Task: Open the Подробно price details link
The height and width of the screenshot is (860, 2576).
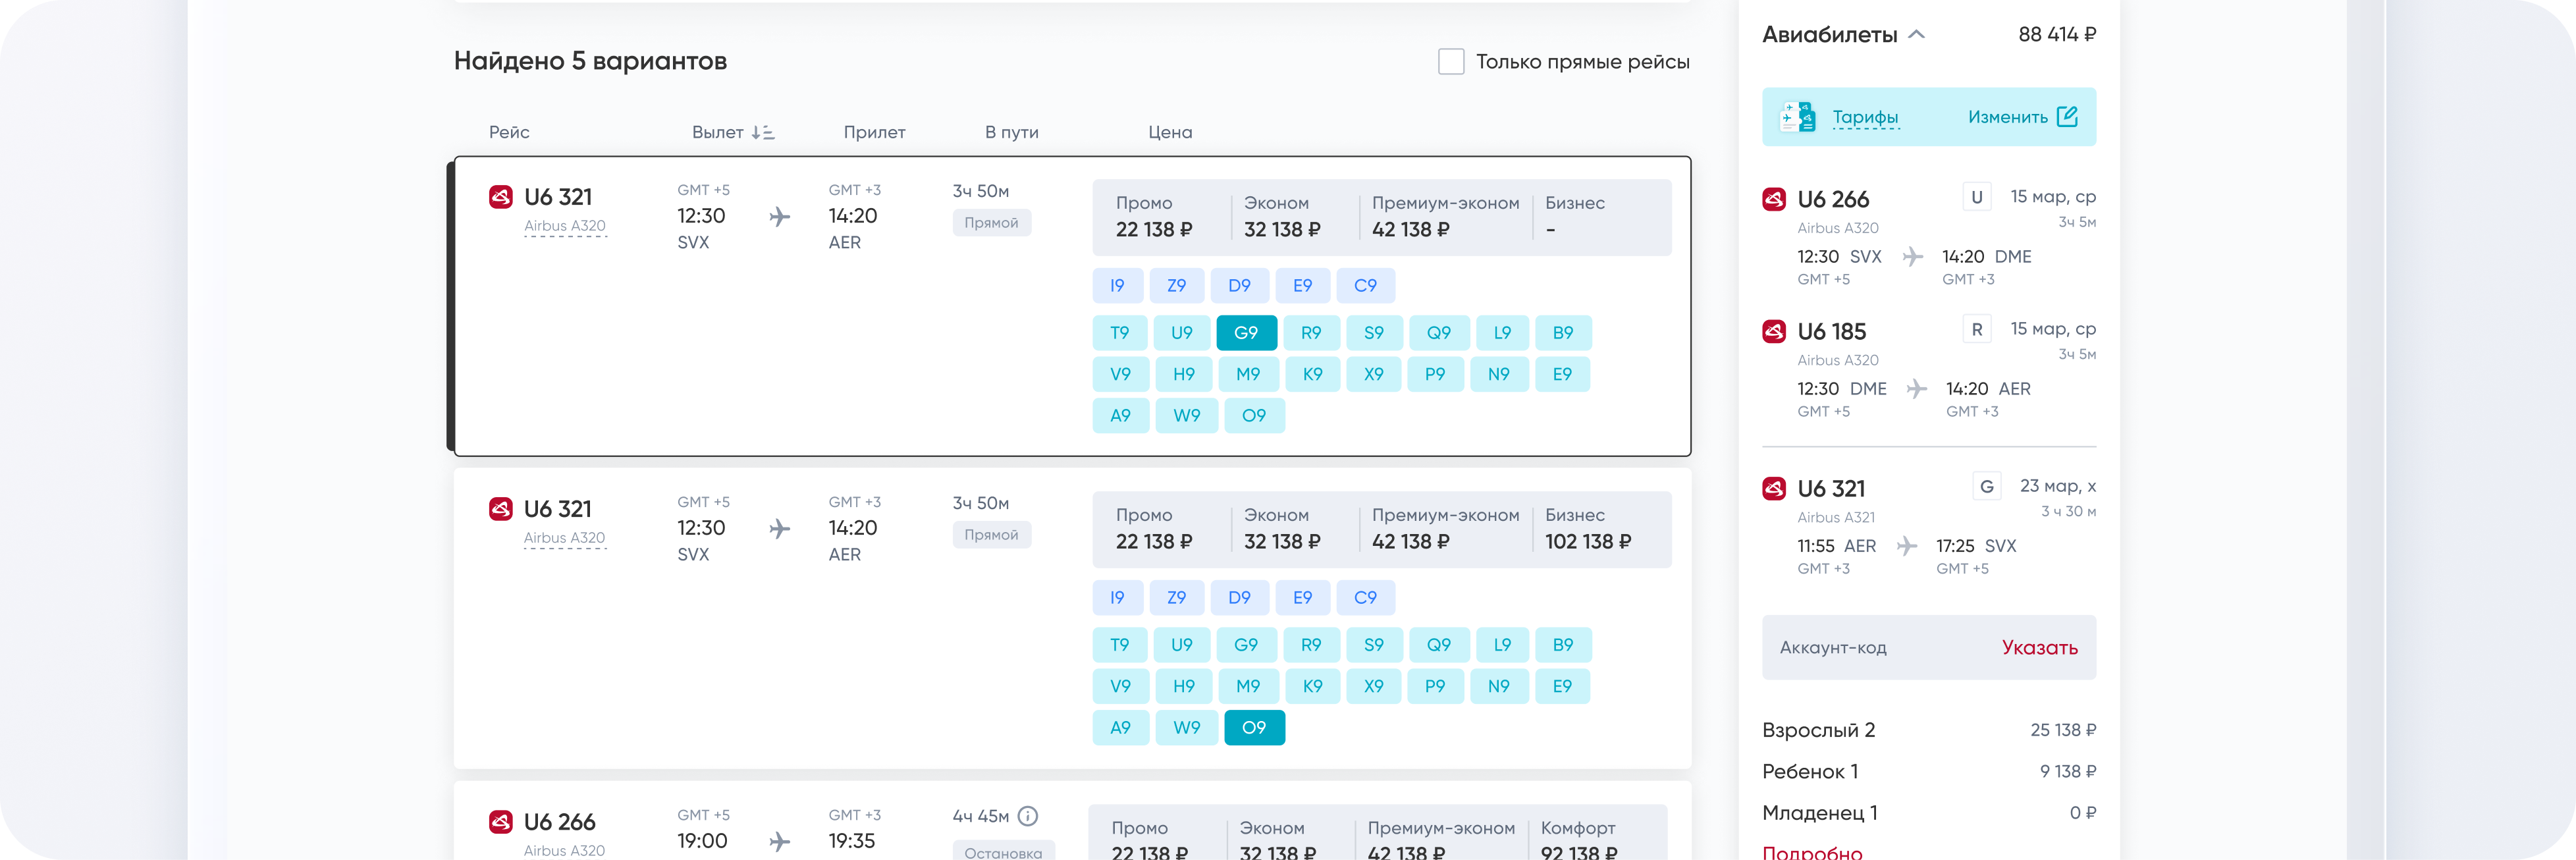Action: coord(1812,852)
